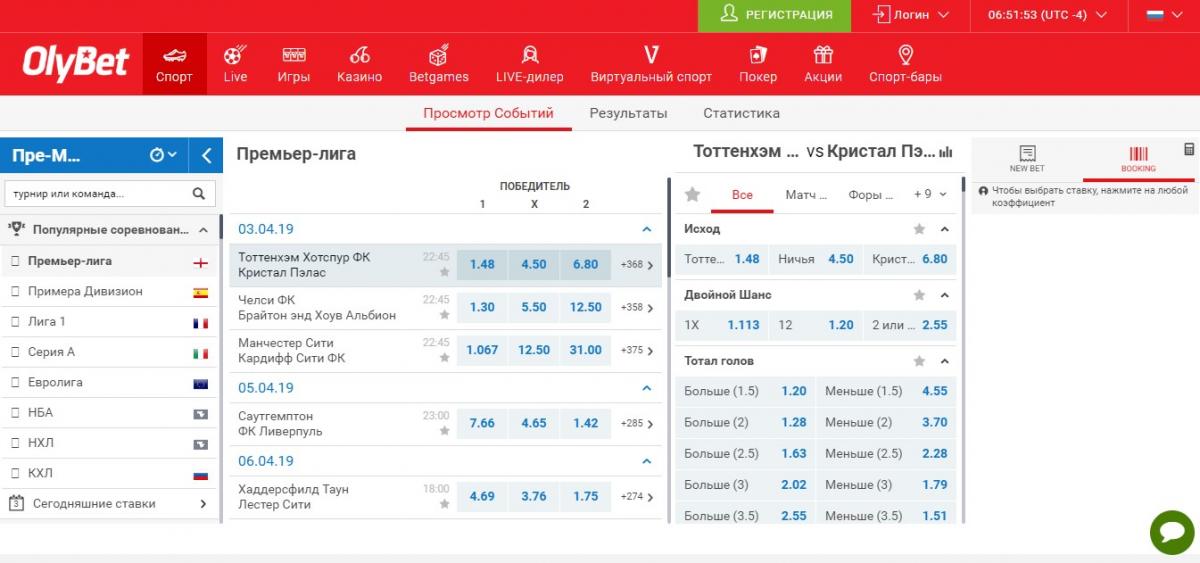
Task: Show favorite markets star tab
Action: click(692, 195)
